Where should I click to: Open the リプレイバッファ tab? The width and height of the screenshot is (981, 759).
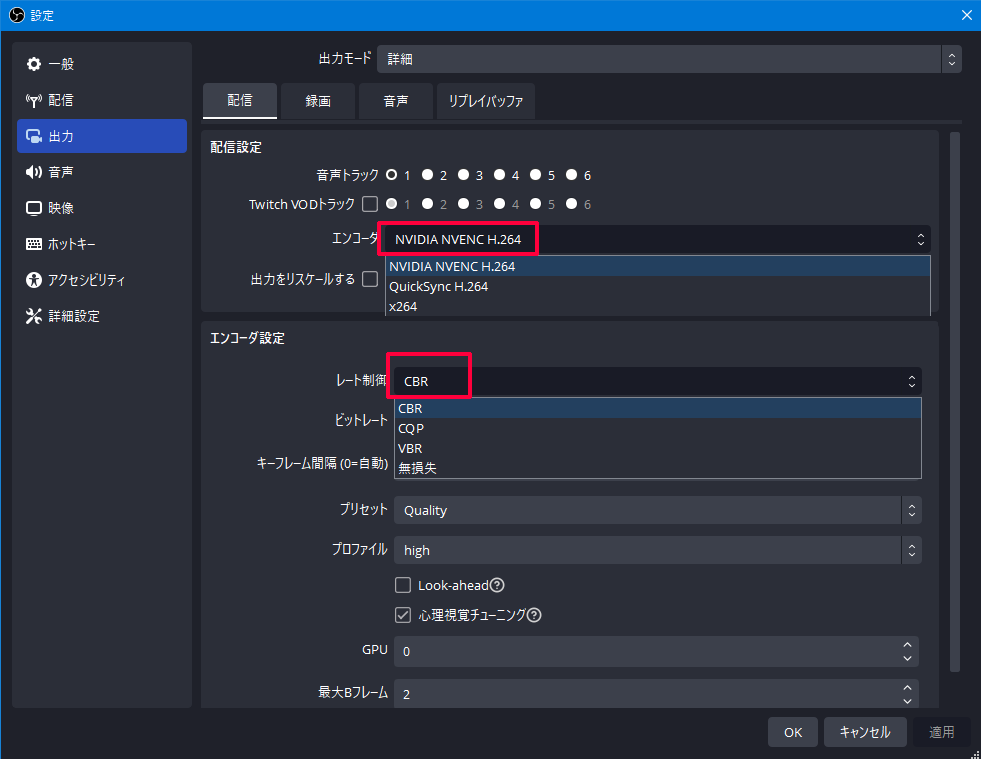[485, 100]
